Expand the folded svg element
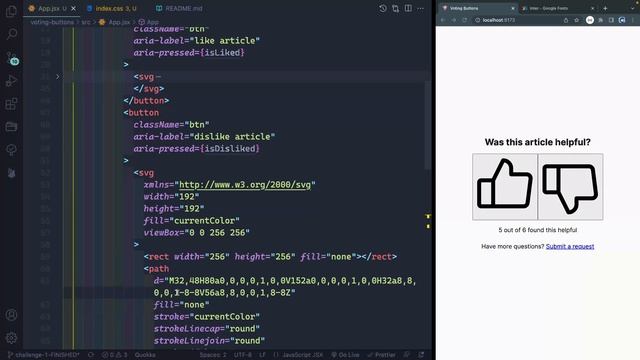Screen dimensions: 640x360 58,77
